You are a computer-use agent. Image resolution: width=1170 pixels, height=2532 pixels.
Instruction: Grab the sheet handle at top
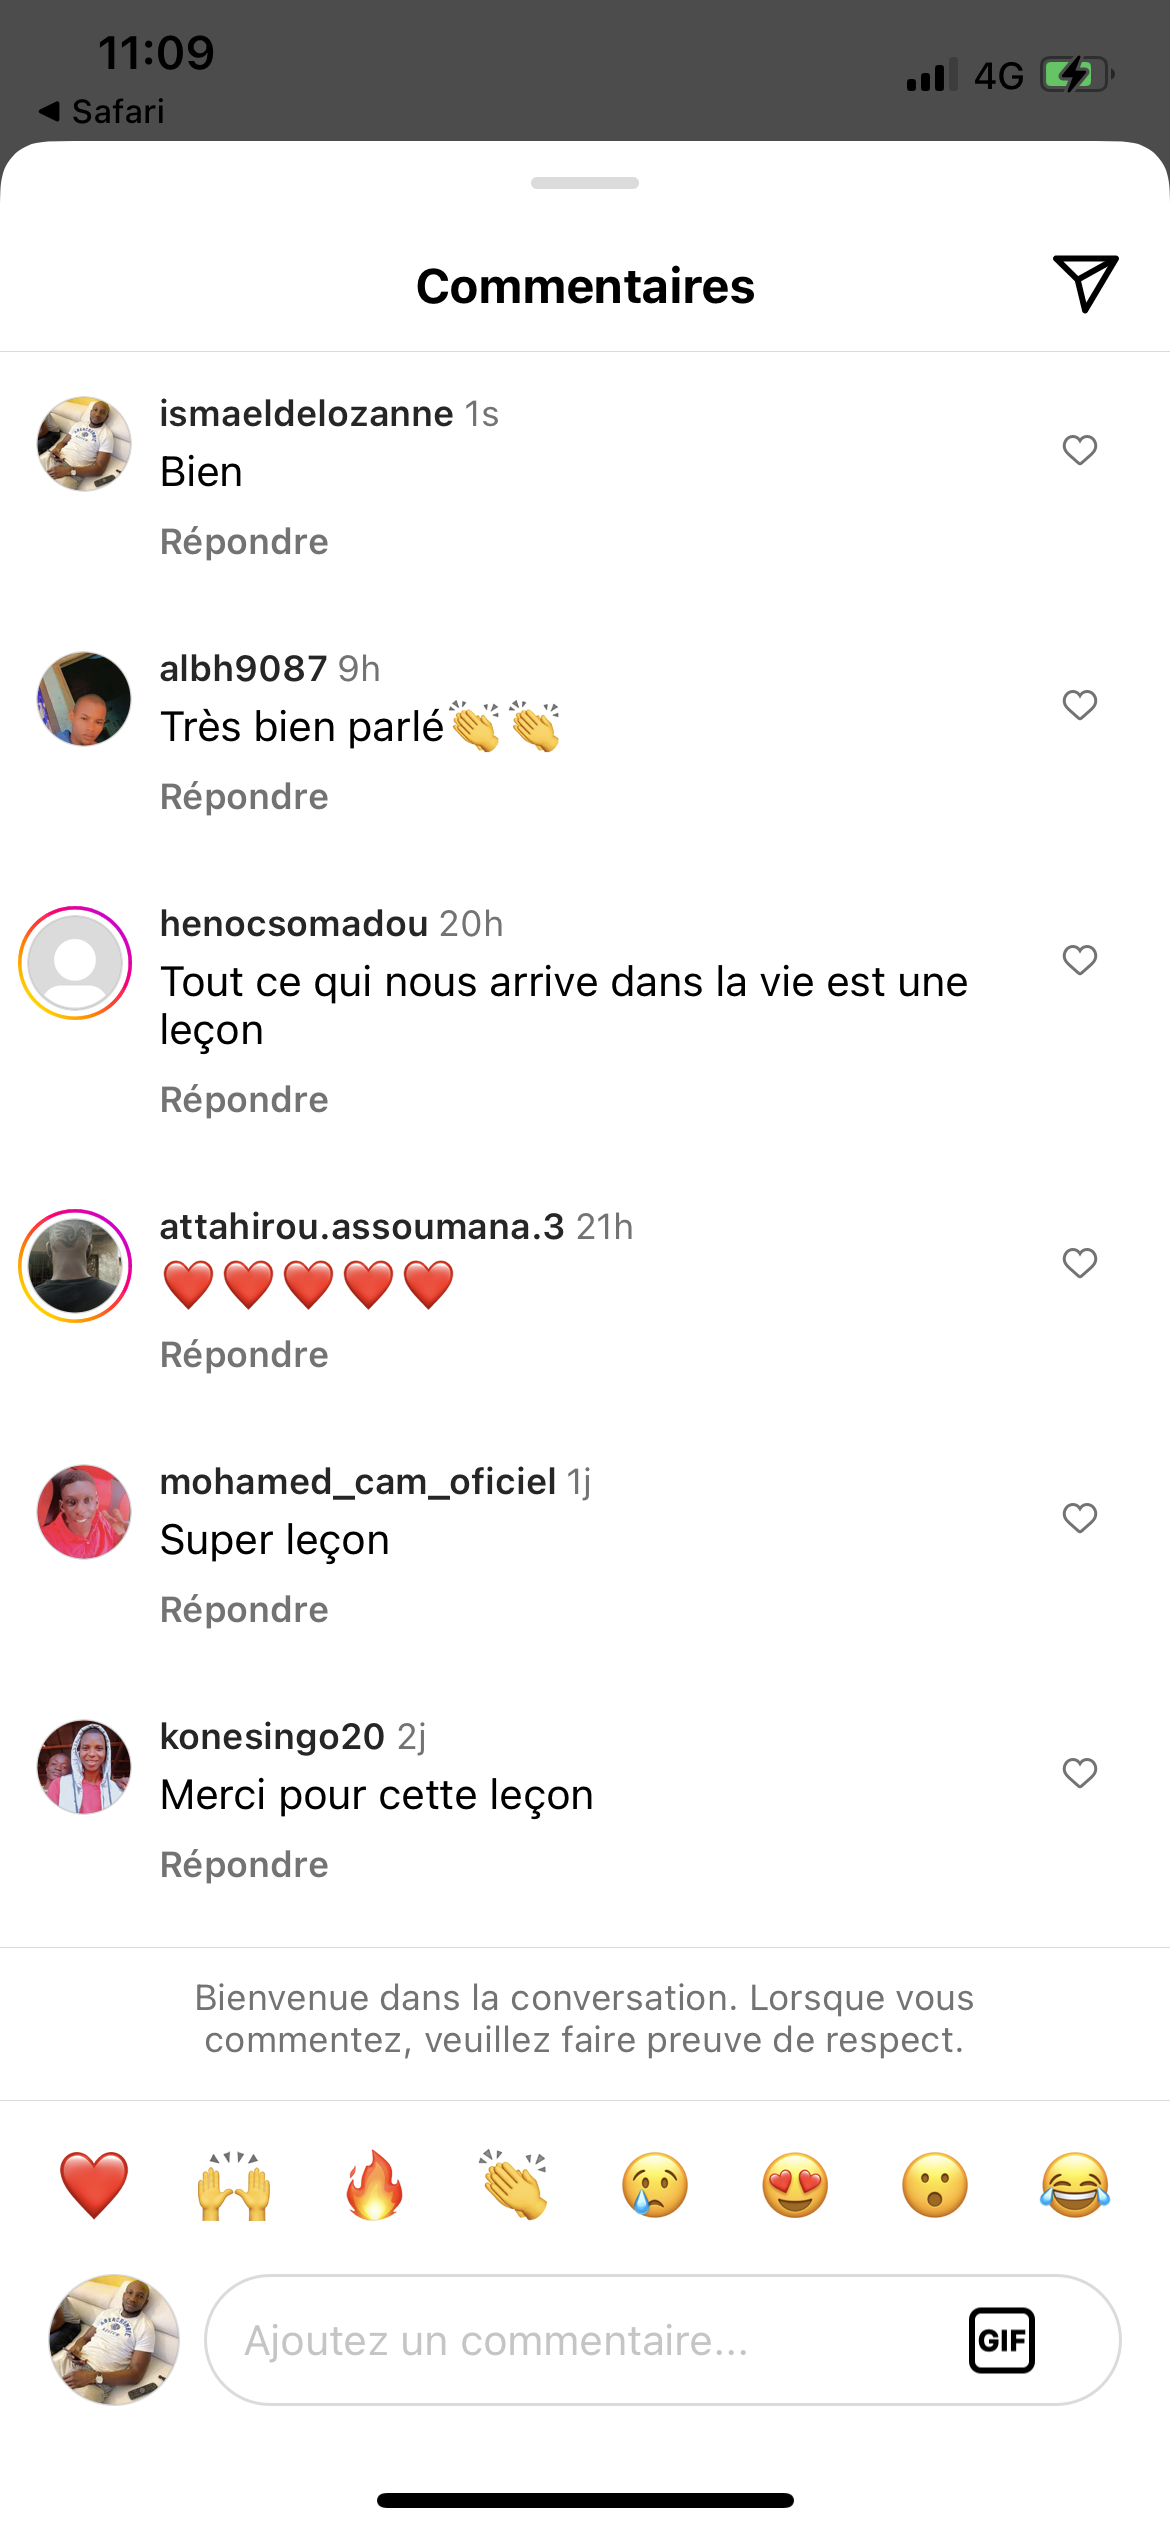[585, 183]
